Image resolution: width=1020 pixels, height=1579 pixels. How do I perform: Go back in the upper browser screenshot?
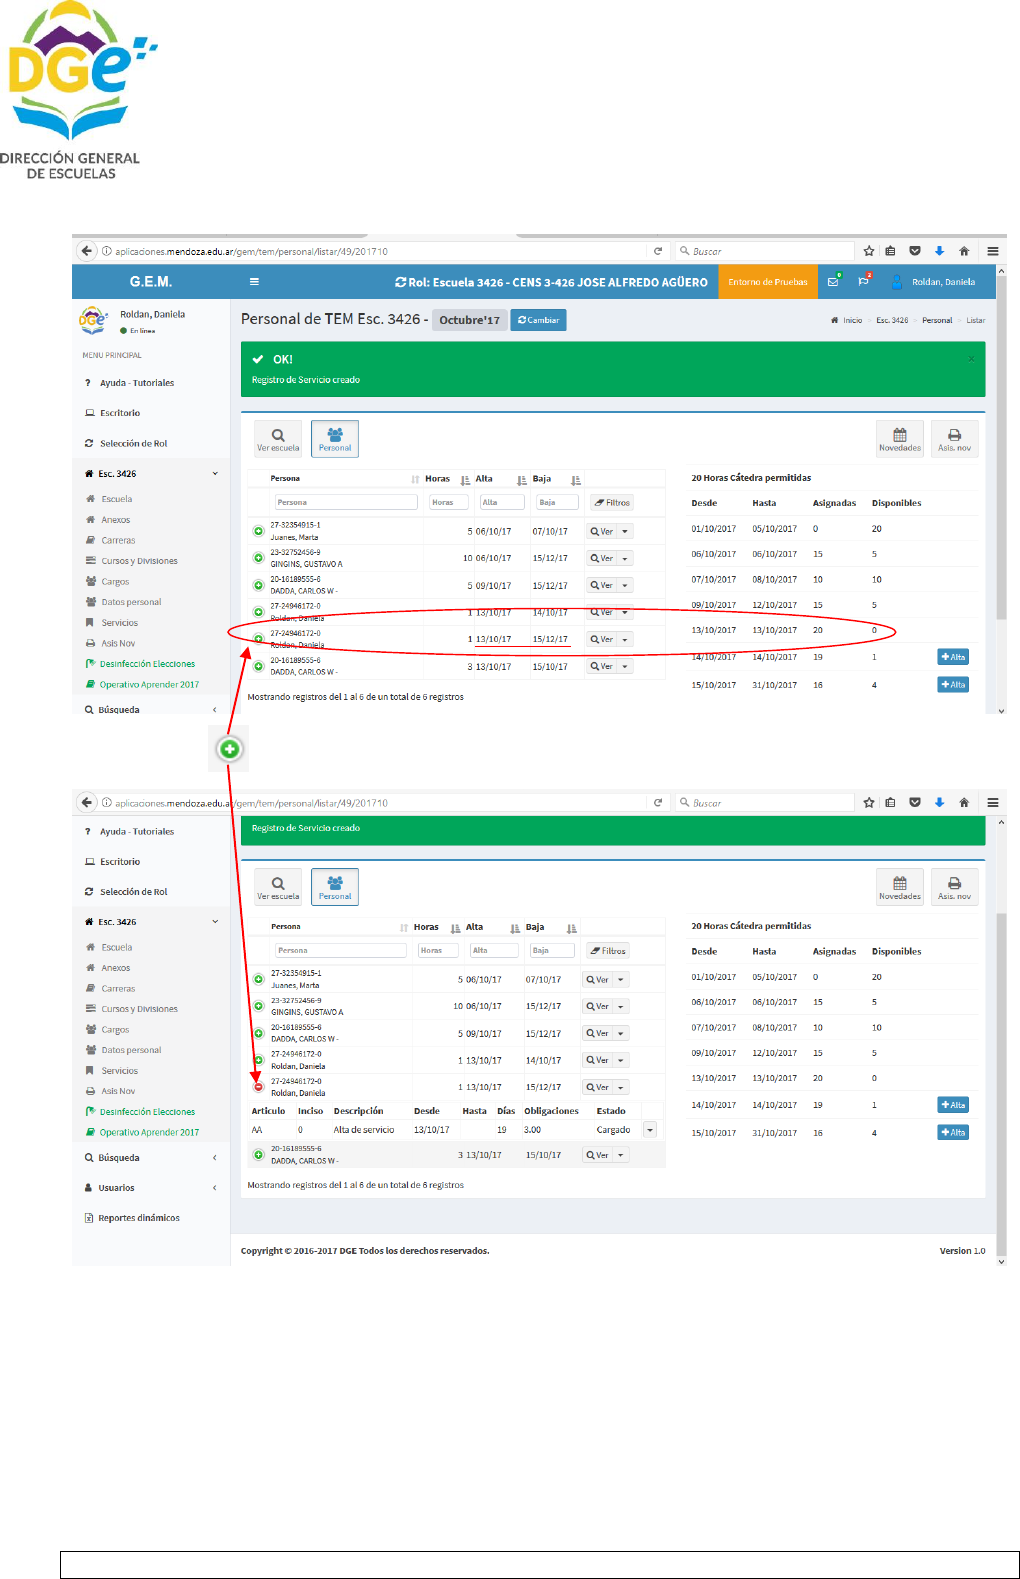(87, 251)
